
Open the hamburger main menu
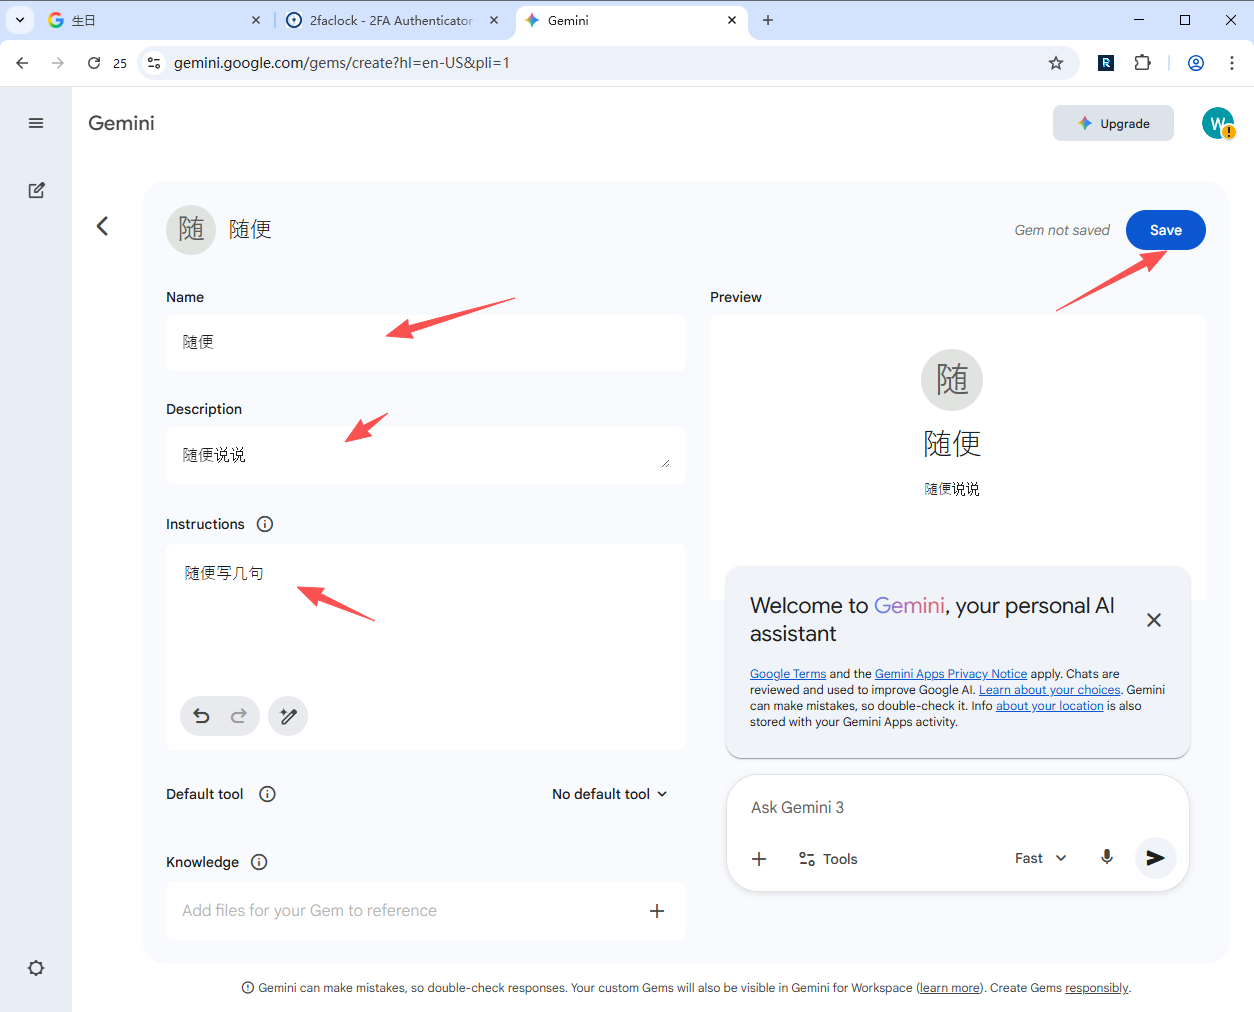point(36,123)
